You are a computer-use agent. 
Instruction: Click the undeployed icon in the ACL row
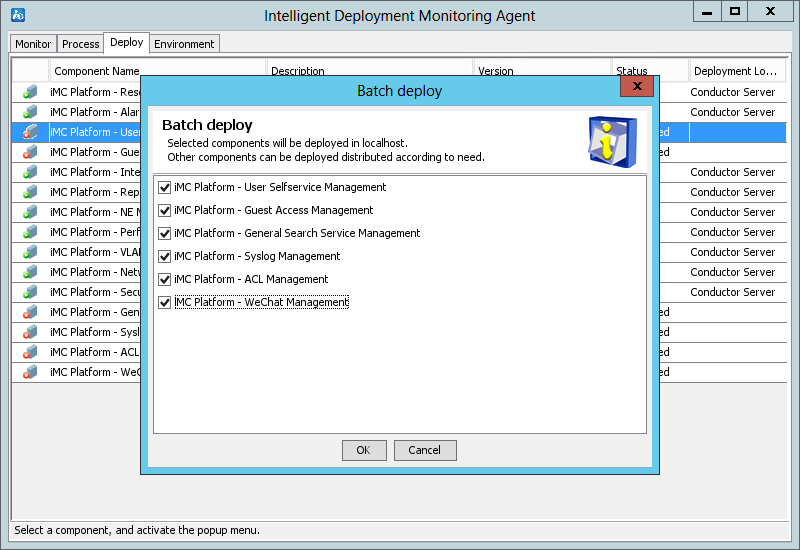(30, 352)
